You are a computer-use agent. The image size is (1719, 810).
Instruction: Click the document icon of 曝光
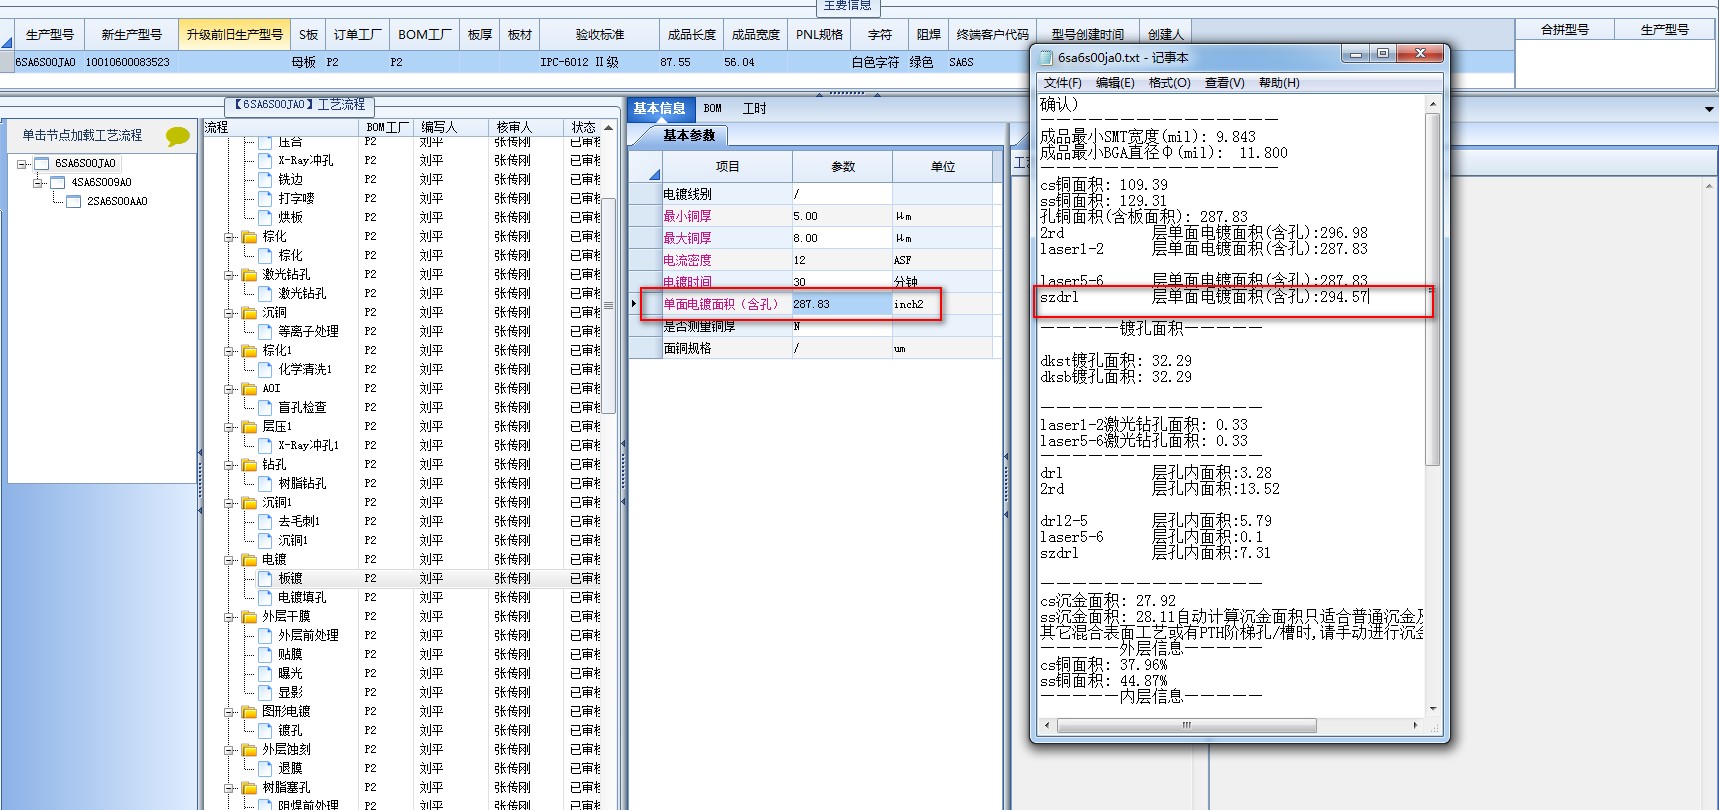[266, 674]
